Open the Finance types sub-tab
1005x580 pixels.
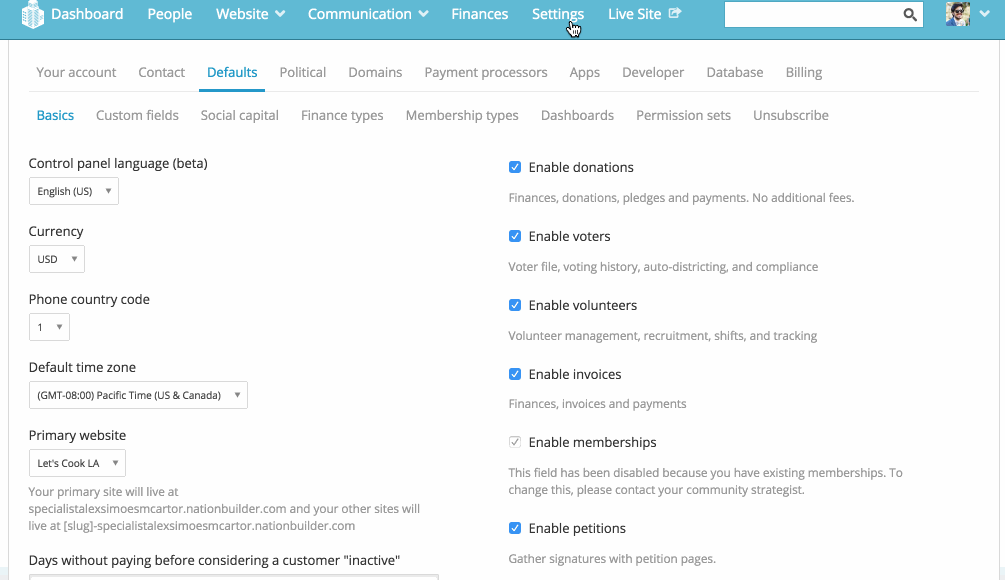tap(342, 115)
